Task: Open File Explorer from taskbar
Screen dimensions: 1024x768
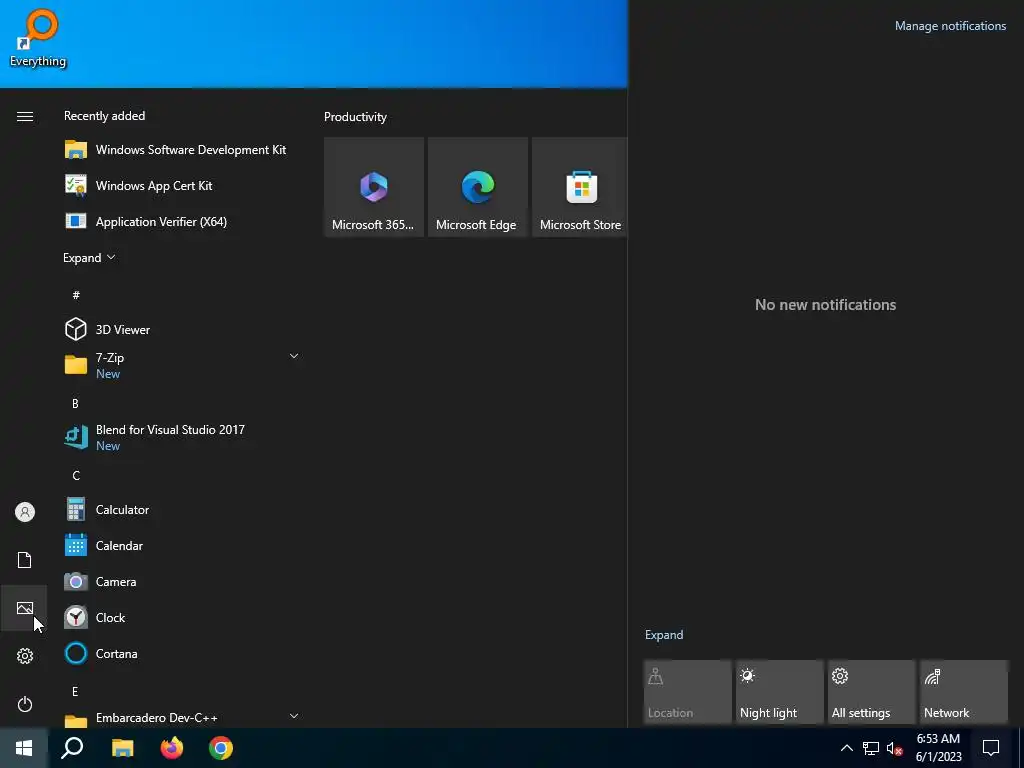Action: tap(122, 748)
